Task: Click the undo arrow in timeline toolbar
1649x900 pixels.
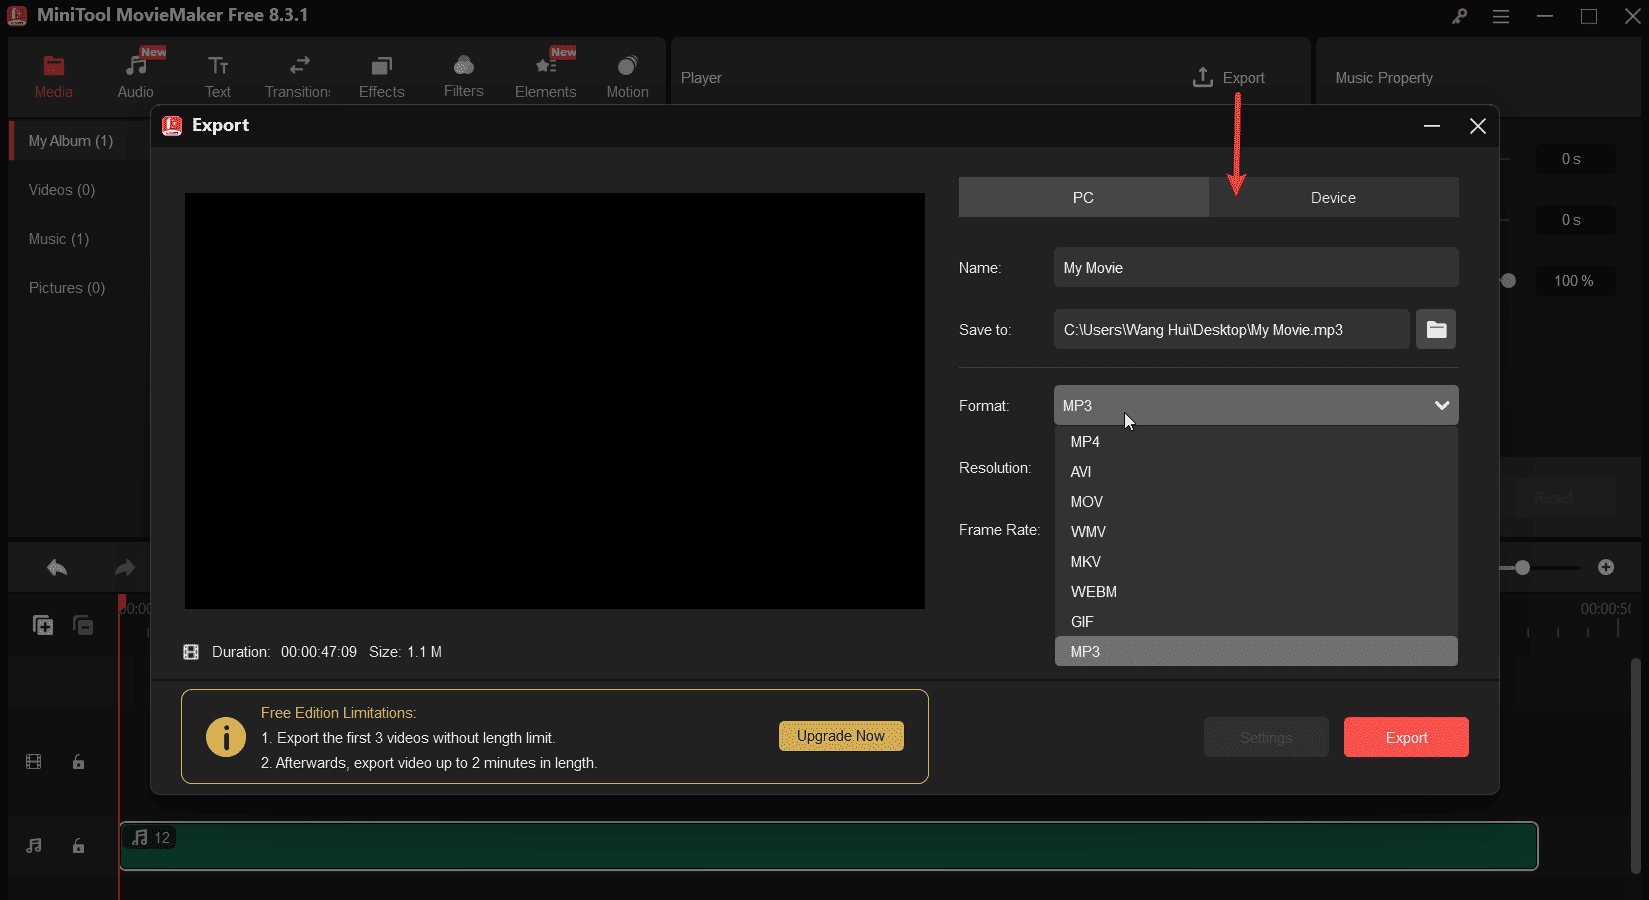Action: [x=57, y=568]
